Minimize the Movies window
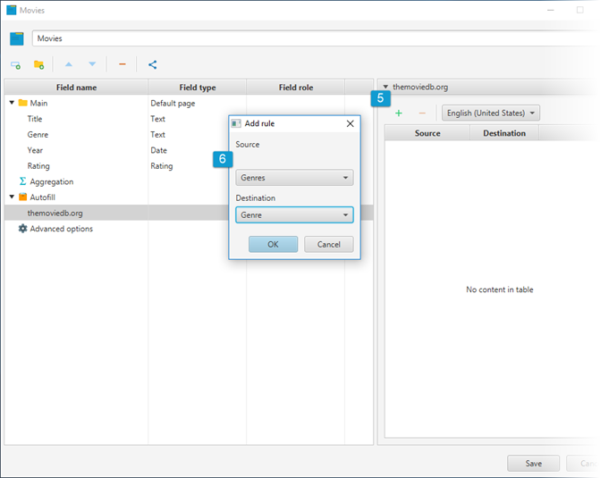Image resolution: width=600 pixels, height=478 pixels. click(x=550, y=10)
